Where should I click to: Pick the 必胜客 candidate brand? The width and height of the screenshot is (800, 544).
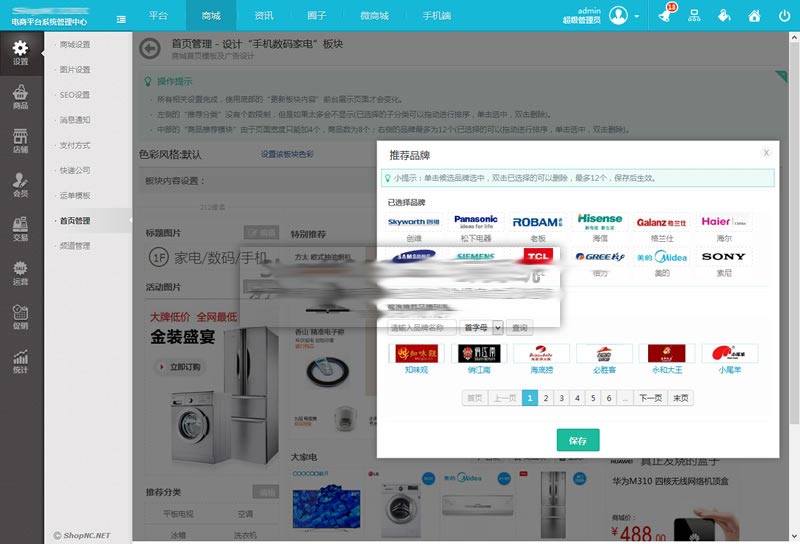click(604, 359)
